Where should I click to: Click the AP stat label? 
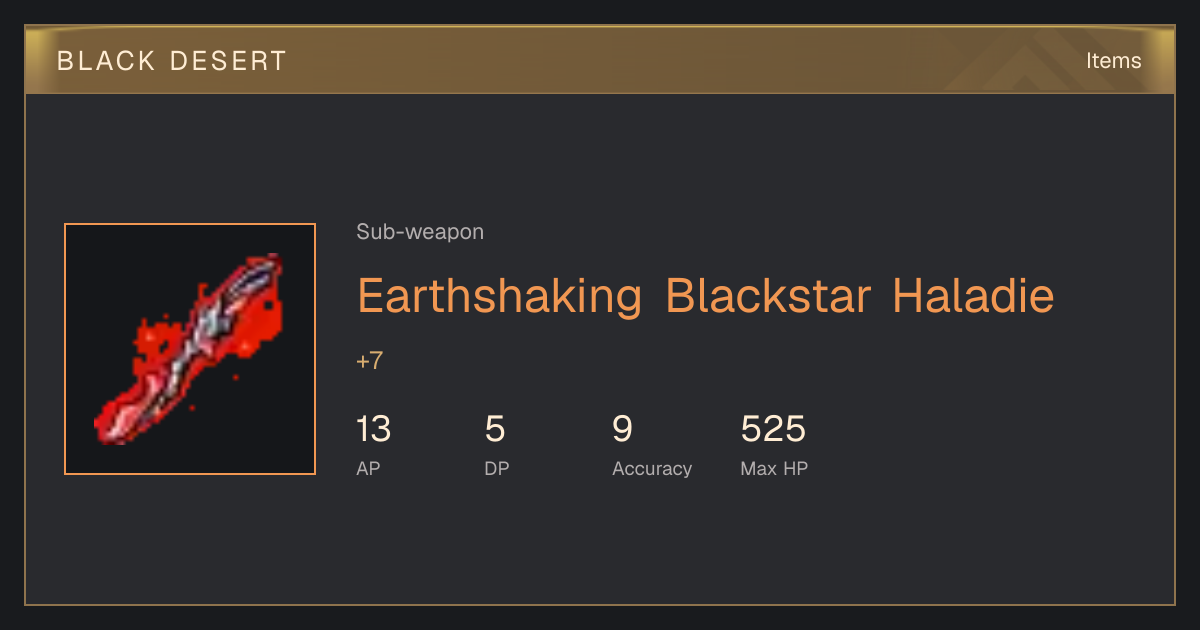click(x=368, y=468)
